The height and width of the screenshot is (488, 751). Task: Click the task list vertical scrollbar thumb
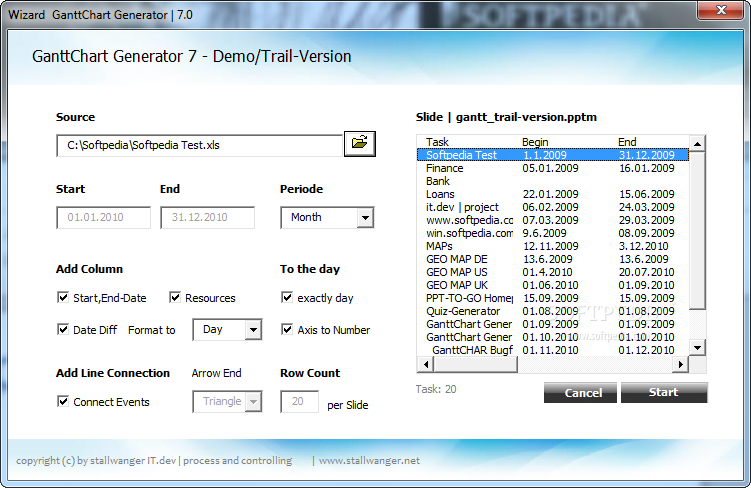pos(697,231)
